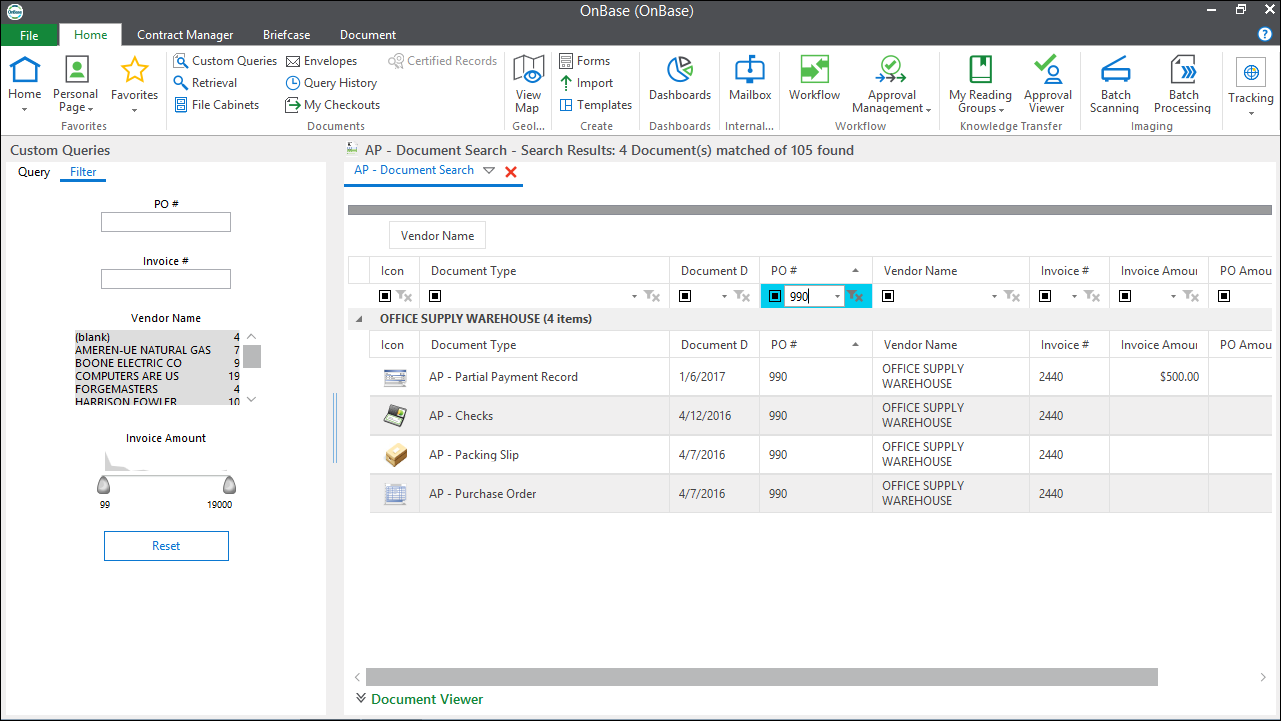Click the Vendor Name grouping chip

tap(437, 236)
